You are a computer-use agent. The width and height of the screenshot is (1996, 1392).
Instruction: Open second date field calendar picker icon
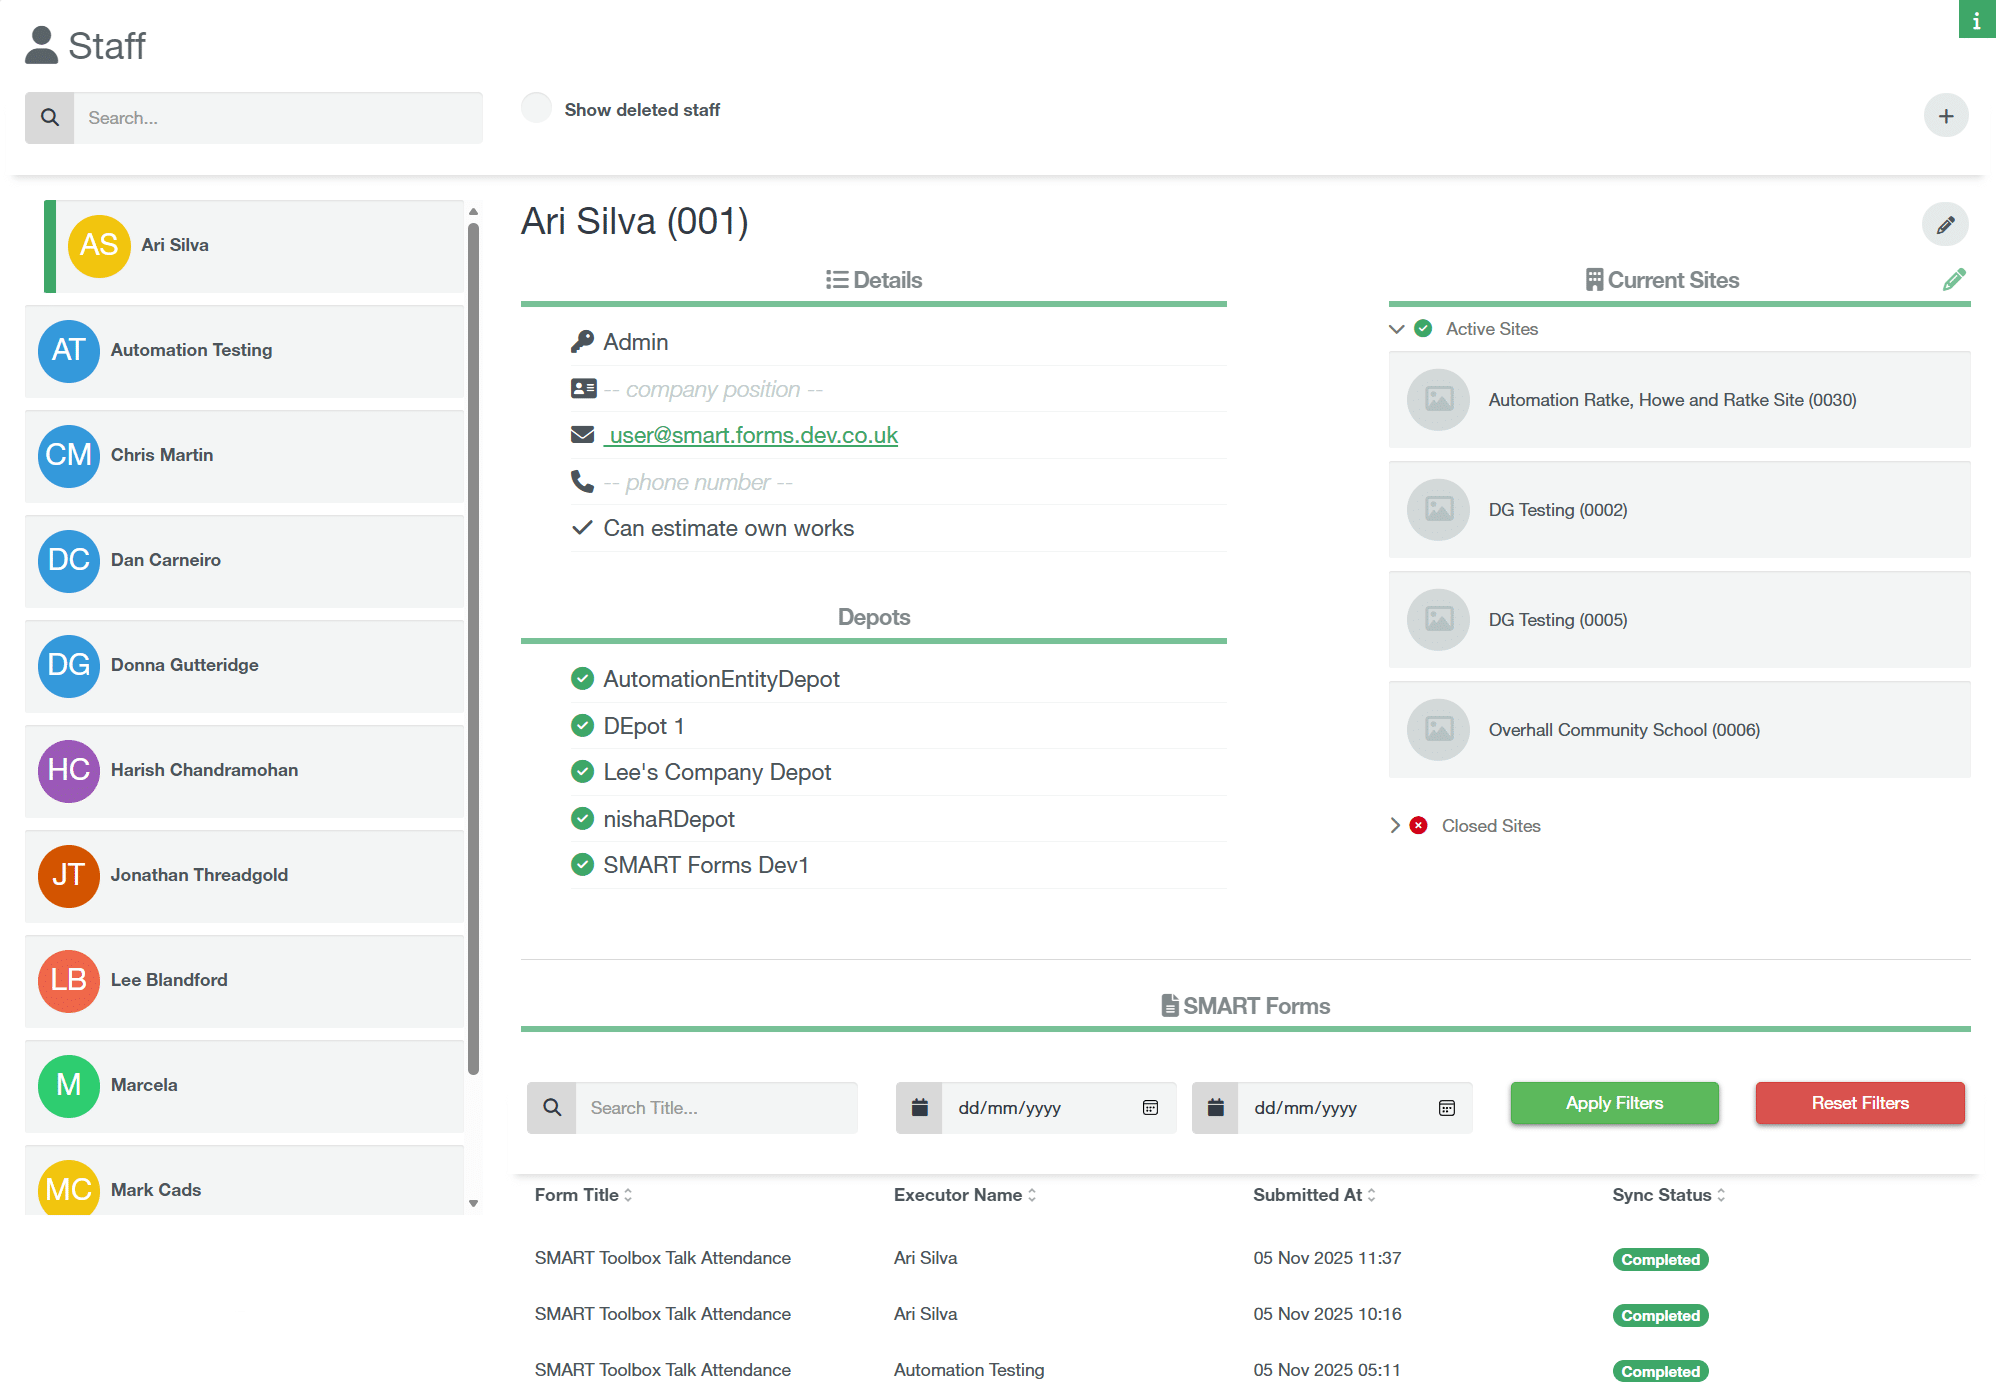click(1446, 1108)
